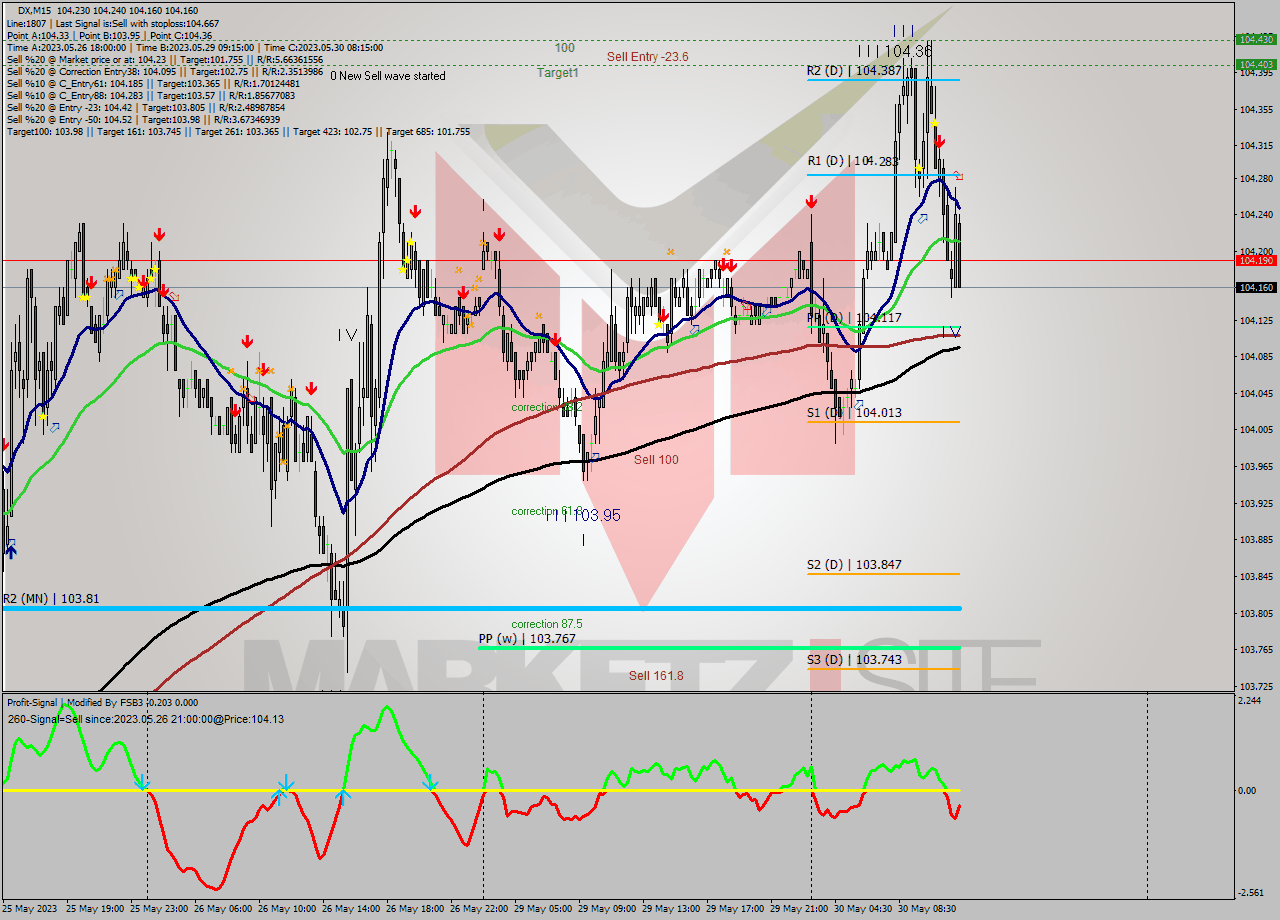
Task: Click the 103.725 price axis value
Action: [1255, 686]
